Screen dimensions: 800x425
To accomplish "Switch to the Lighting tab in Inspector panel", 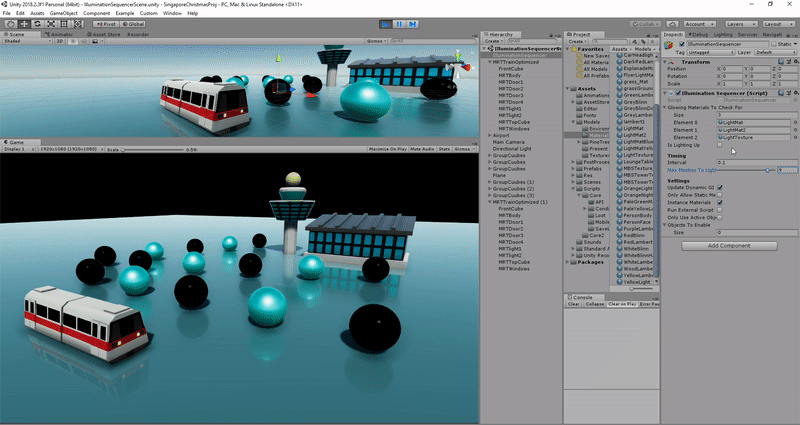I will tap(722, 35).
